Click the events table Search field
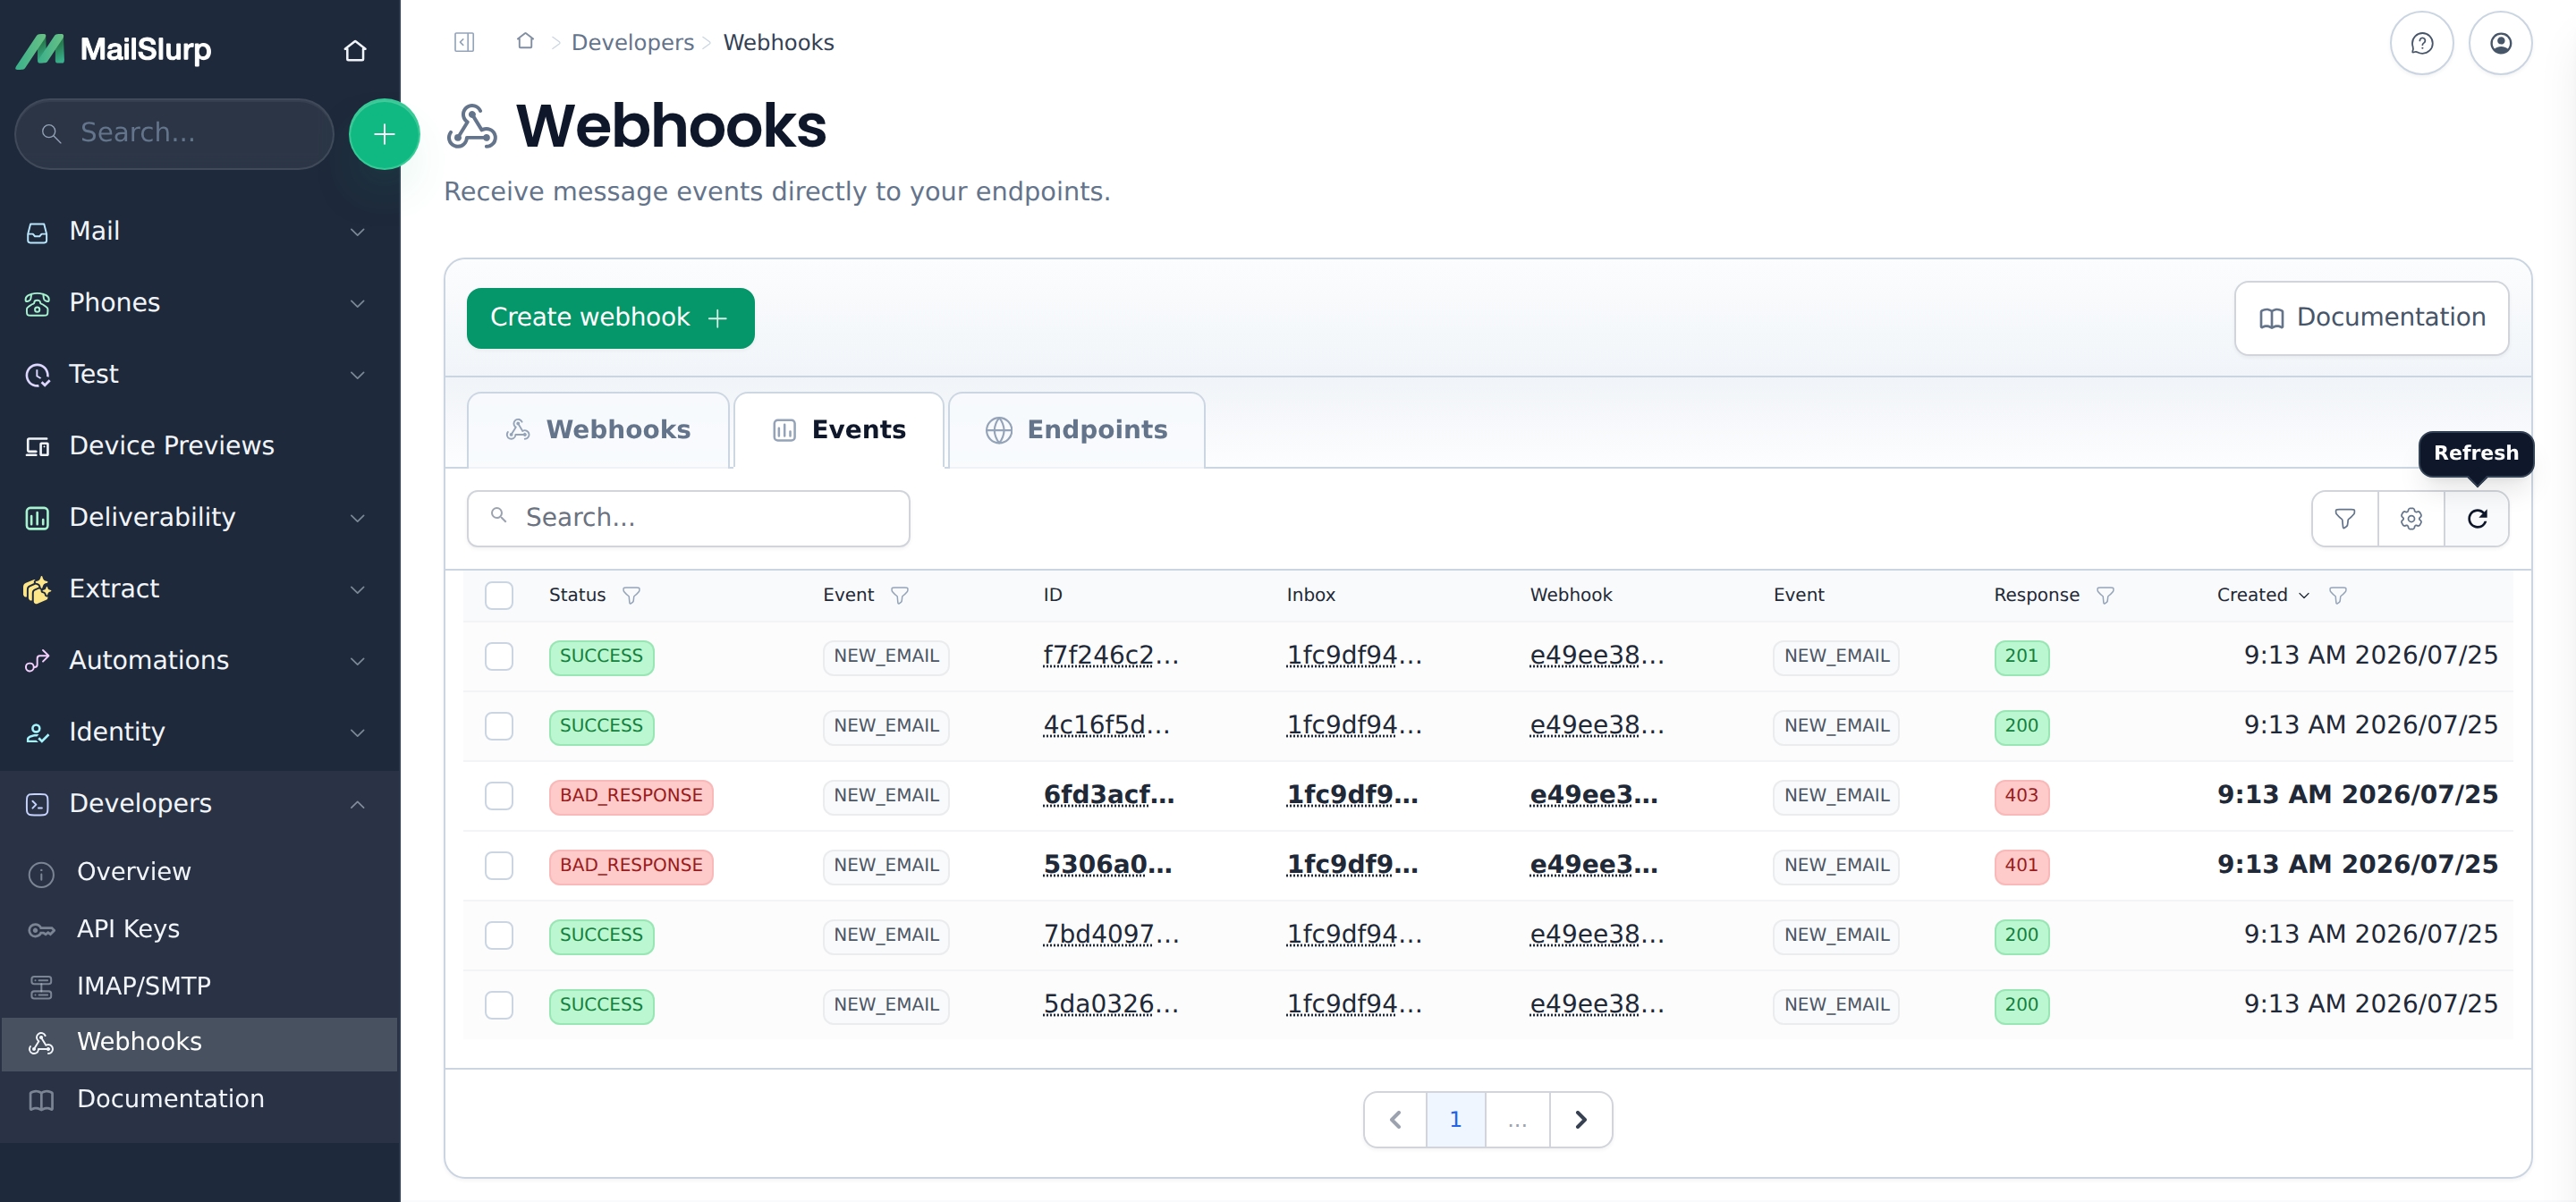This screenshot has width=2576, height=1202. [688, 518]
